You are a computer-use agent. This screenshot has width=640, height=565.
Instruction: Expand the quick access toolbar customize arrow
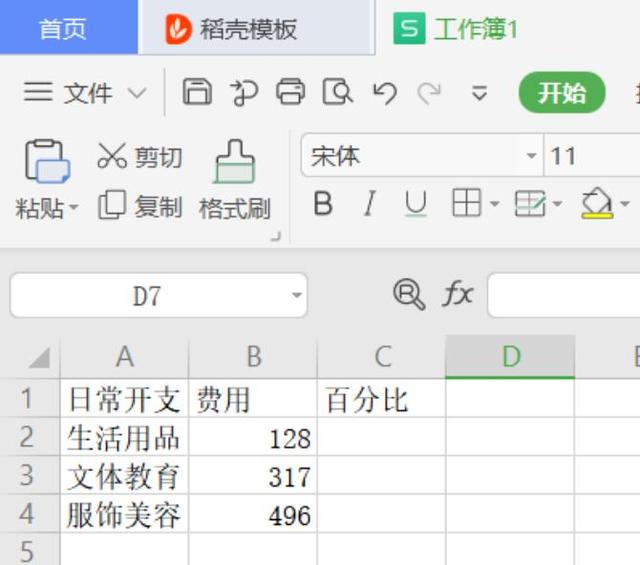(x=479, y=93)
